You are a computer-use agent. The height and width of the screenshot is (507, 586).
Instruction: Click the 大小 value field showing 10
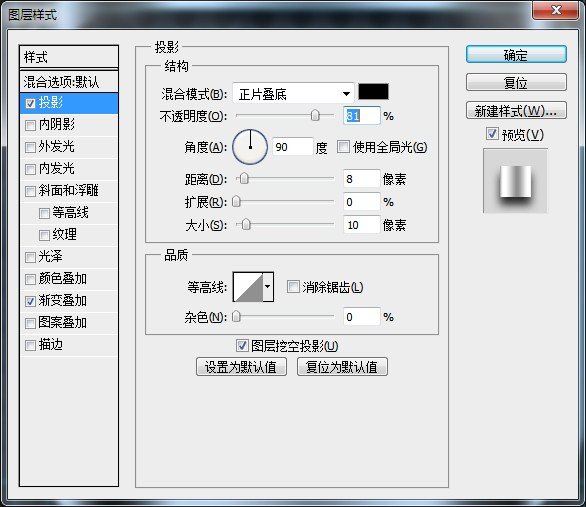(361, 225)
